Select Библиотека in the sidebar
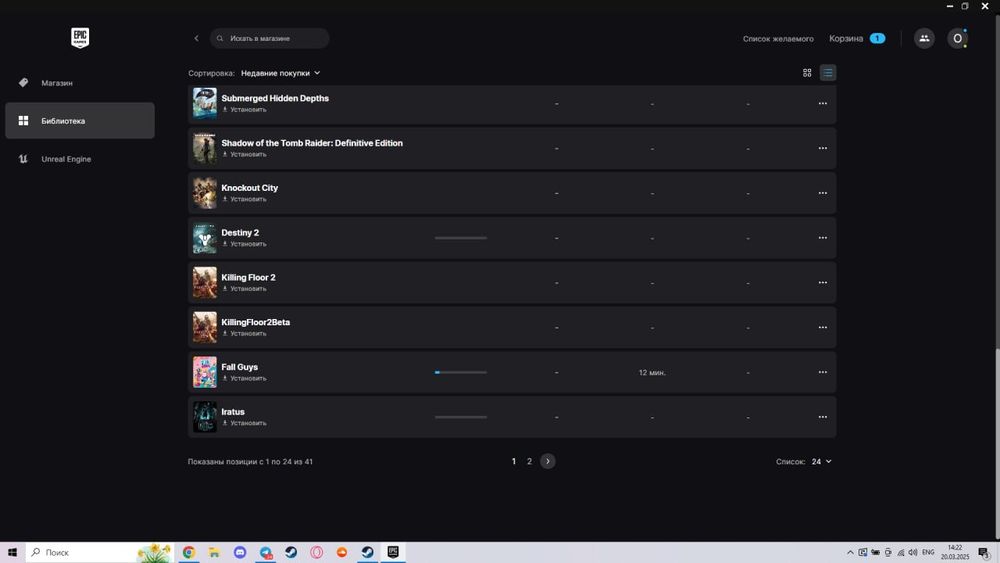 pyautogui.click(x=80, y=121)
